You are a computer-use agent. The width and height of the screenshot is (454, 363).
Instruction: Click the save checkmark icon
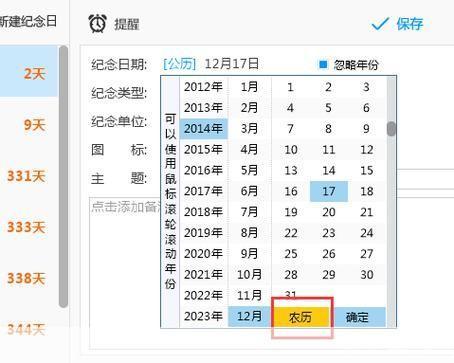(380, 24)
